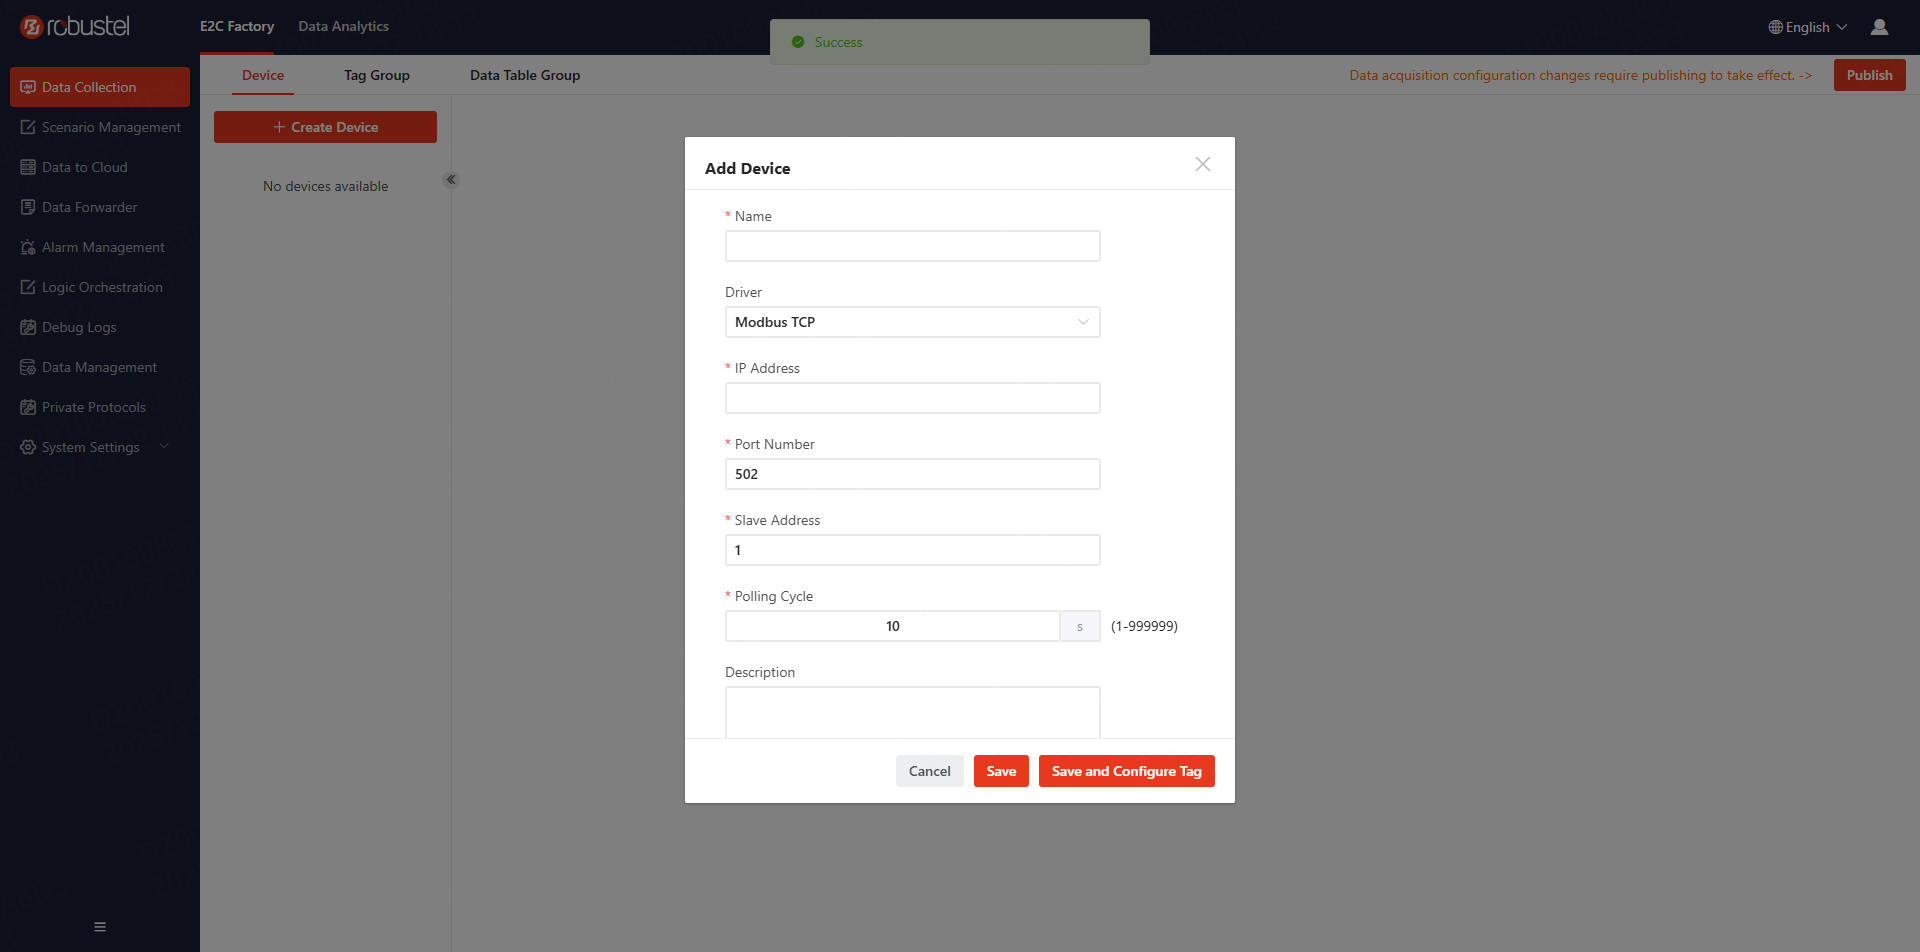Click the Data to Cloud sidebar icon

click(28, 167)
